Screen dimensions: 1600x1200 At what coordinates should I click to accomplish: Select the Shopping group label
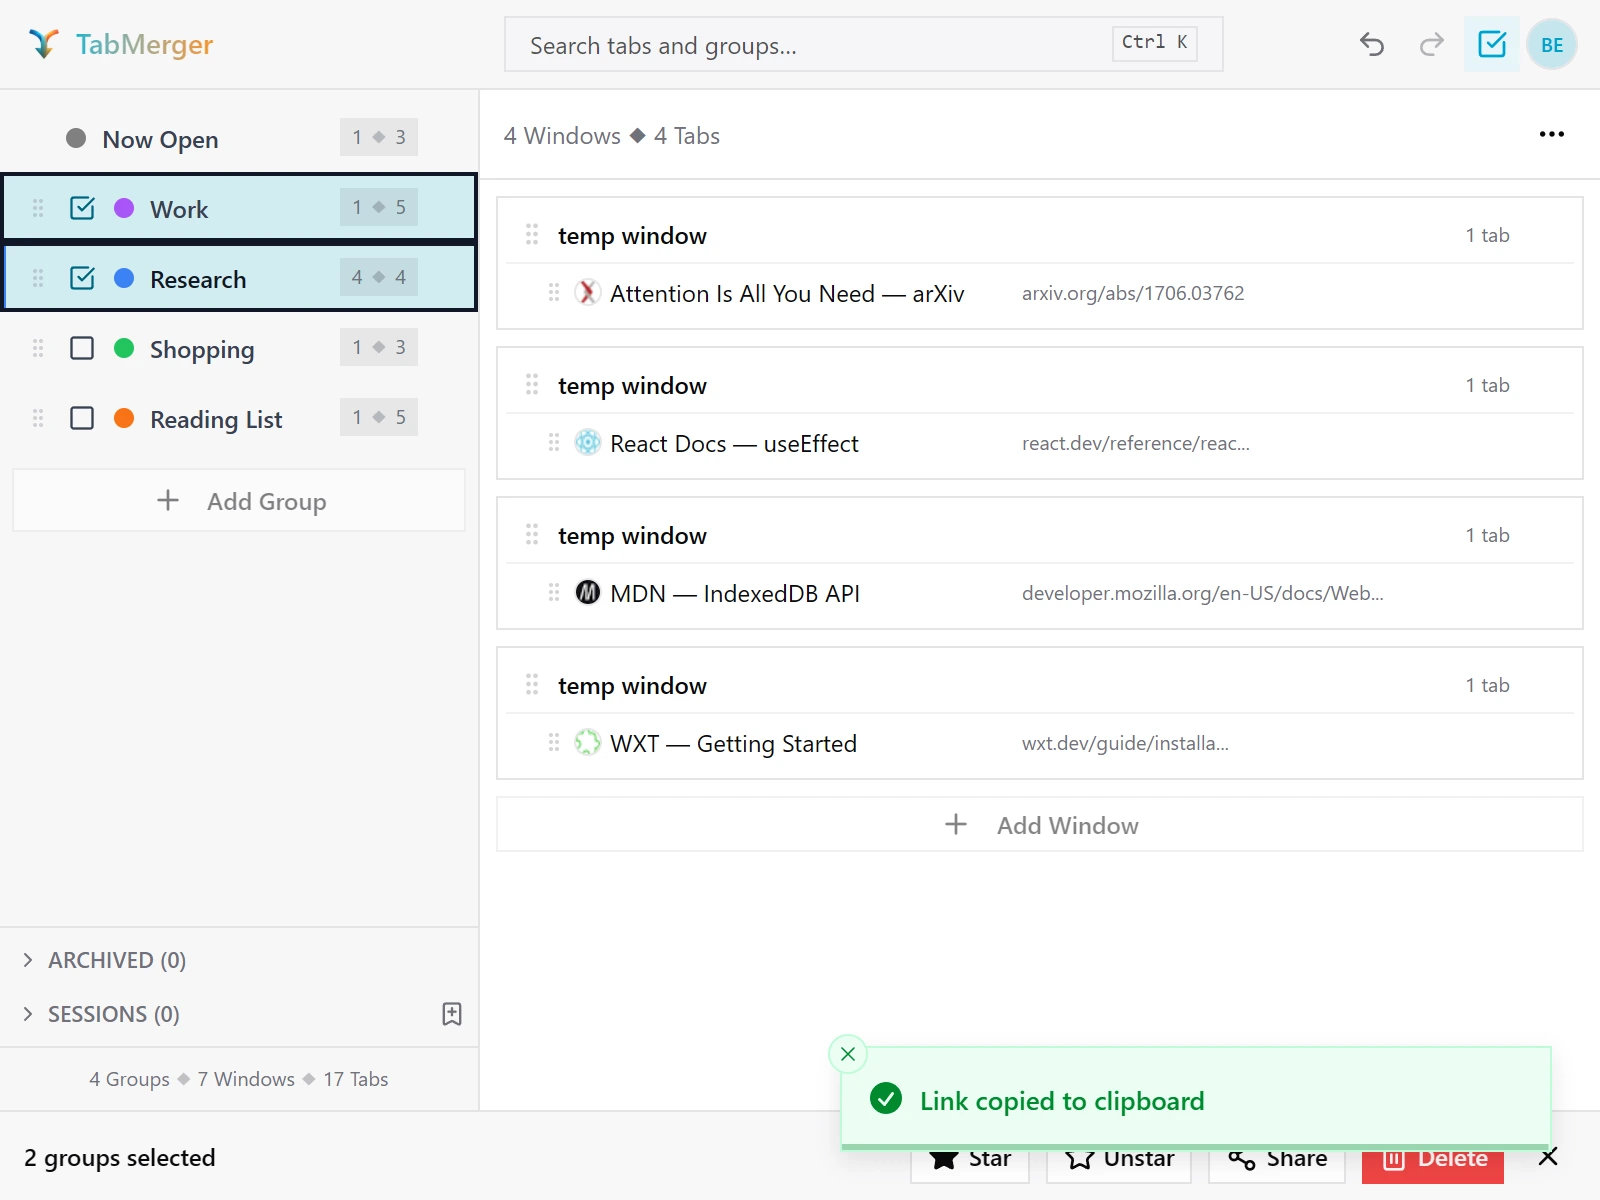(x=202, y=350)
